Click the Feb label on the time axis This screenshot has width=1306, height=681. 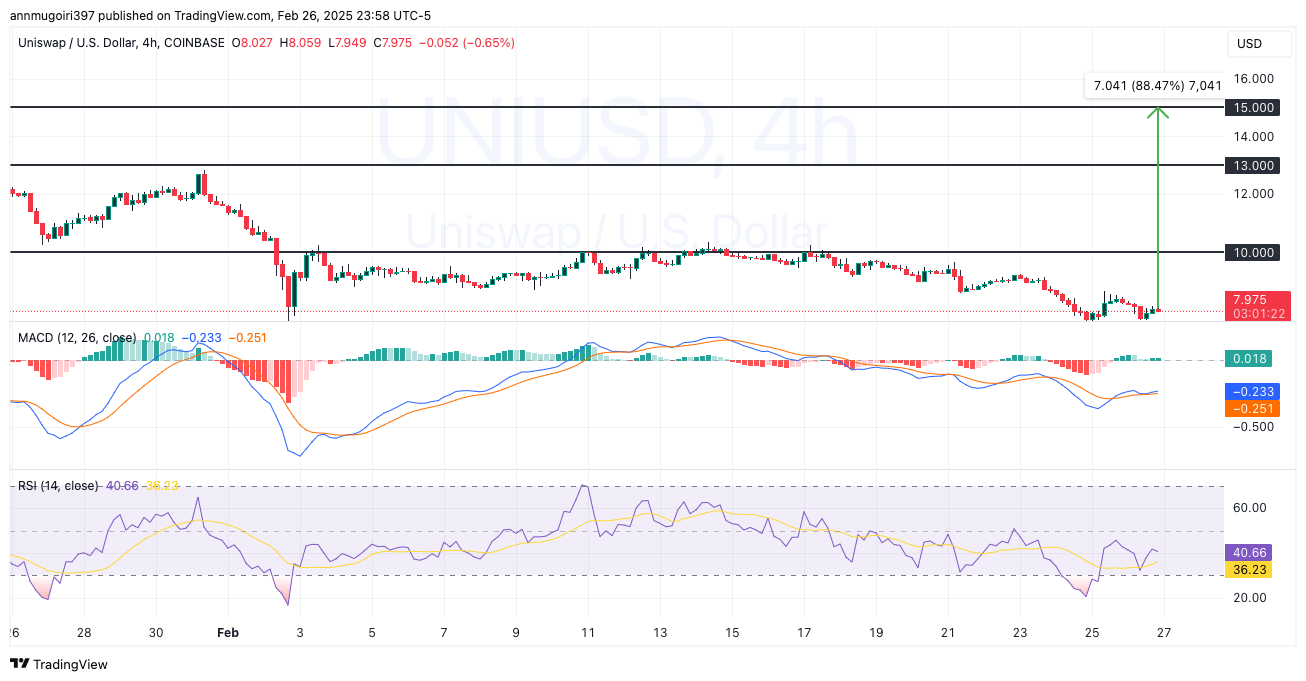(x=228, y=632)
